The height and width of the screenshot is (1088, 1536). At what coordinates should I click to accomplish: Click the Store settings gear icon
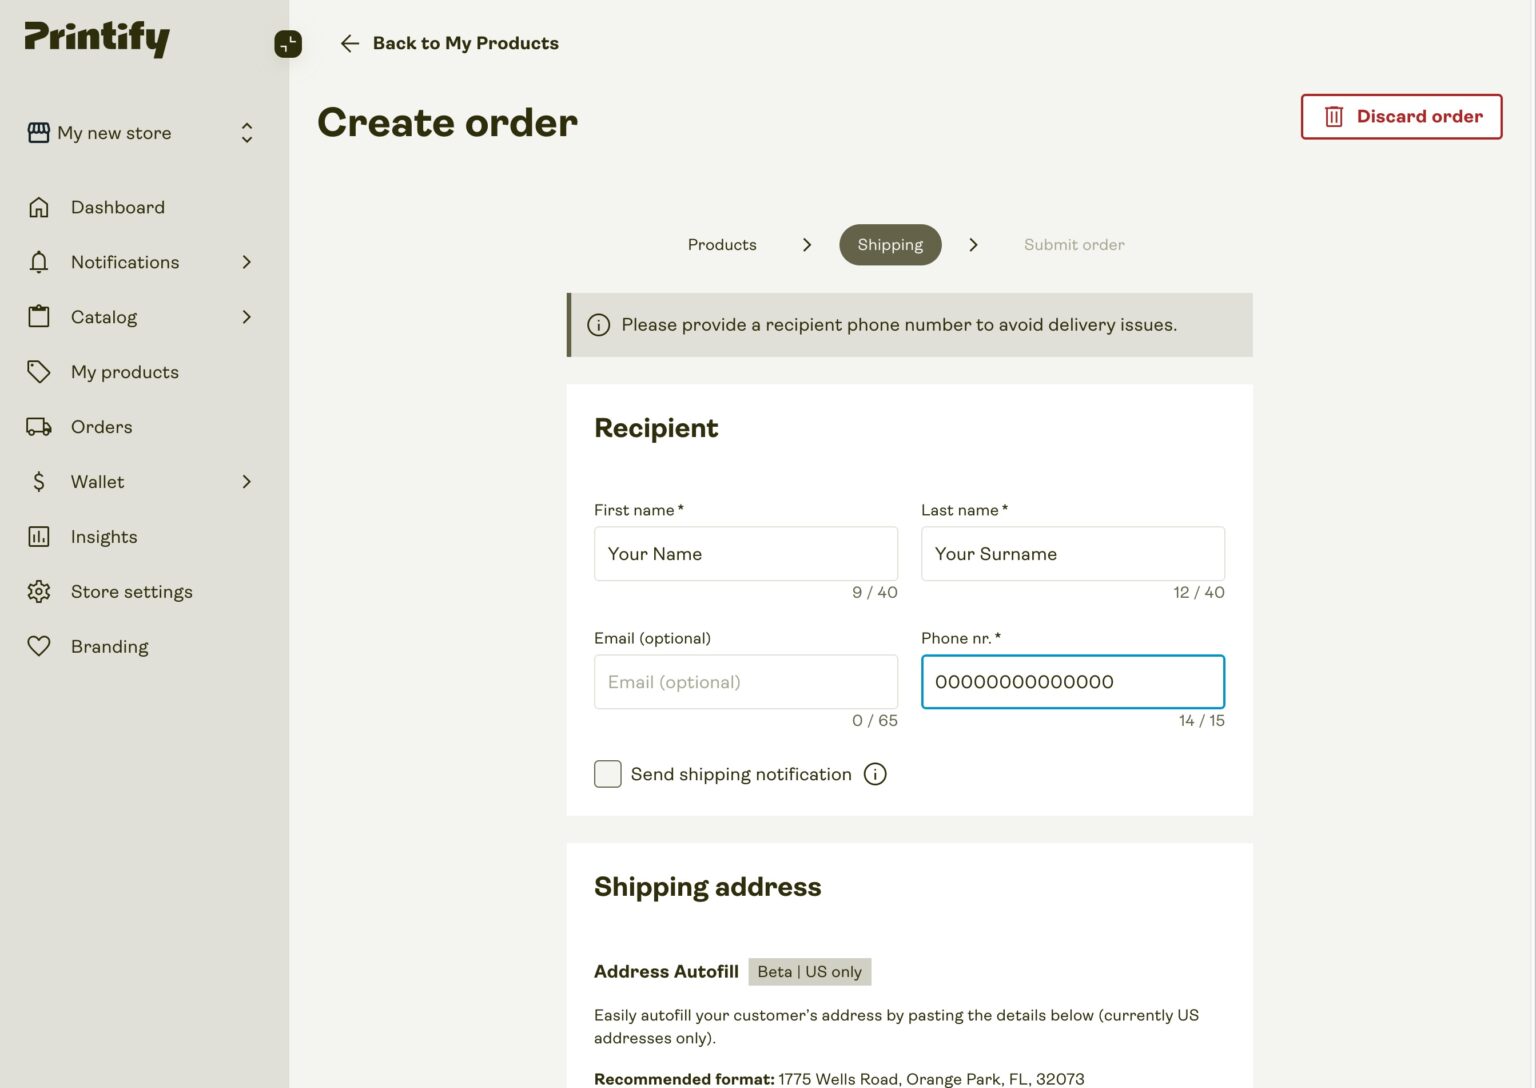coord(39,591)
